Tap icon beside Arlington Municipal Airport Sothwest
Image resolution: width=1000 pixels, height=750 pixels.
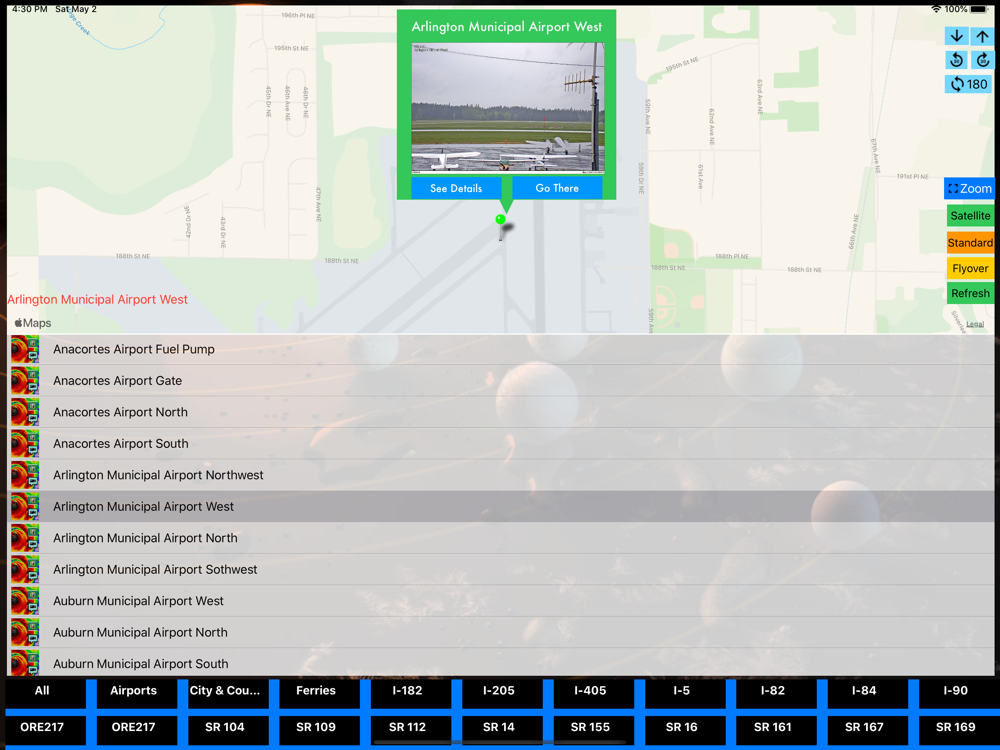25,570
